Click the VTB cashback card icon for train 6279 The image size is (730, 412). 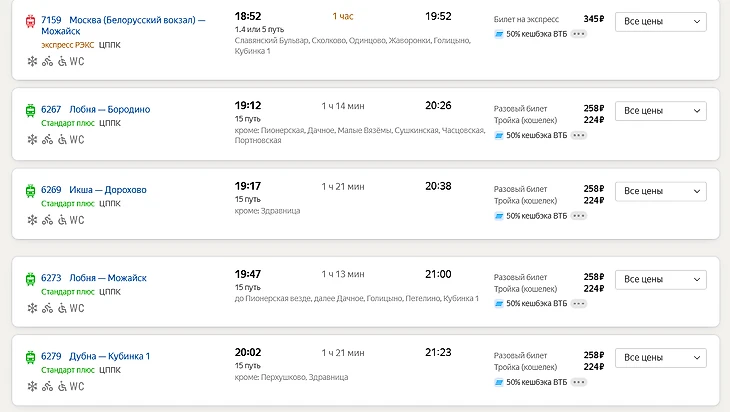(499, 382)
